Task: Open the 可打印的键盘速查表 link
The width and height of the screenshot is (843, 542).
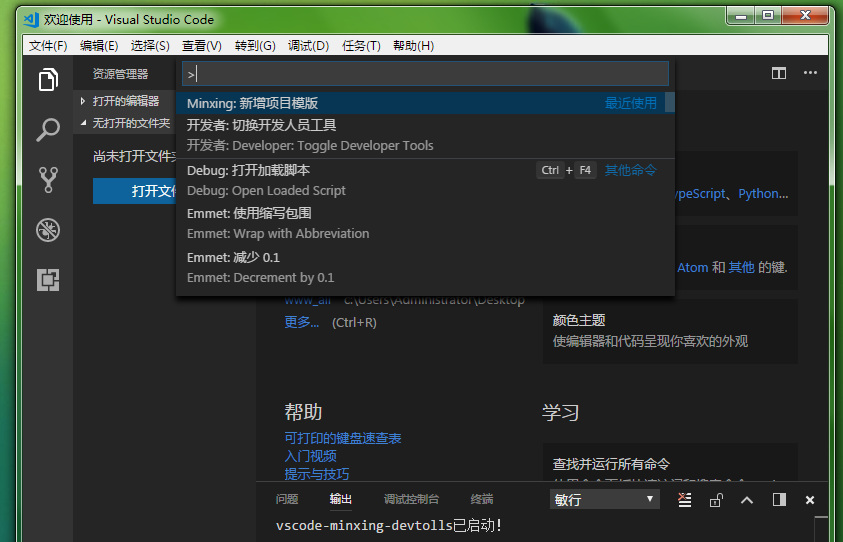Action: (342, 438)
